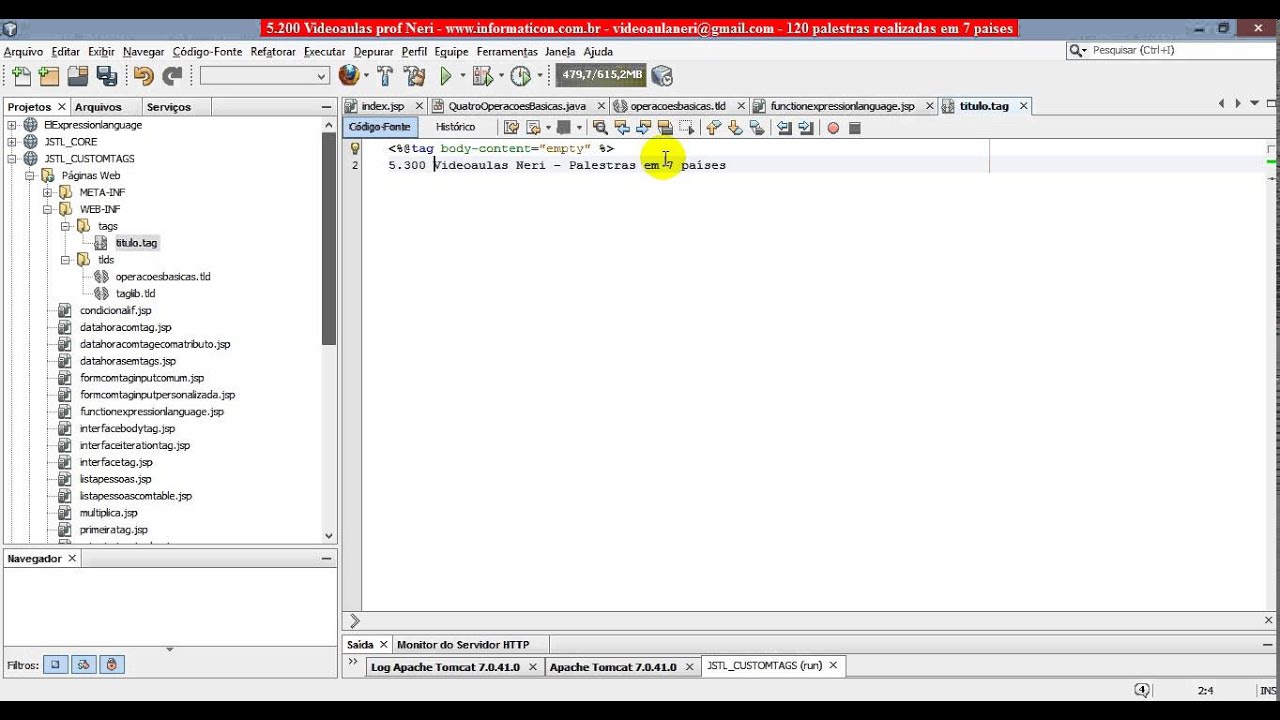Select titulo.tag in the project tree
1280x720 pixels.
[x=136, y=243]
